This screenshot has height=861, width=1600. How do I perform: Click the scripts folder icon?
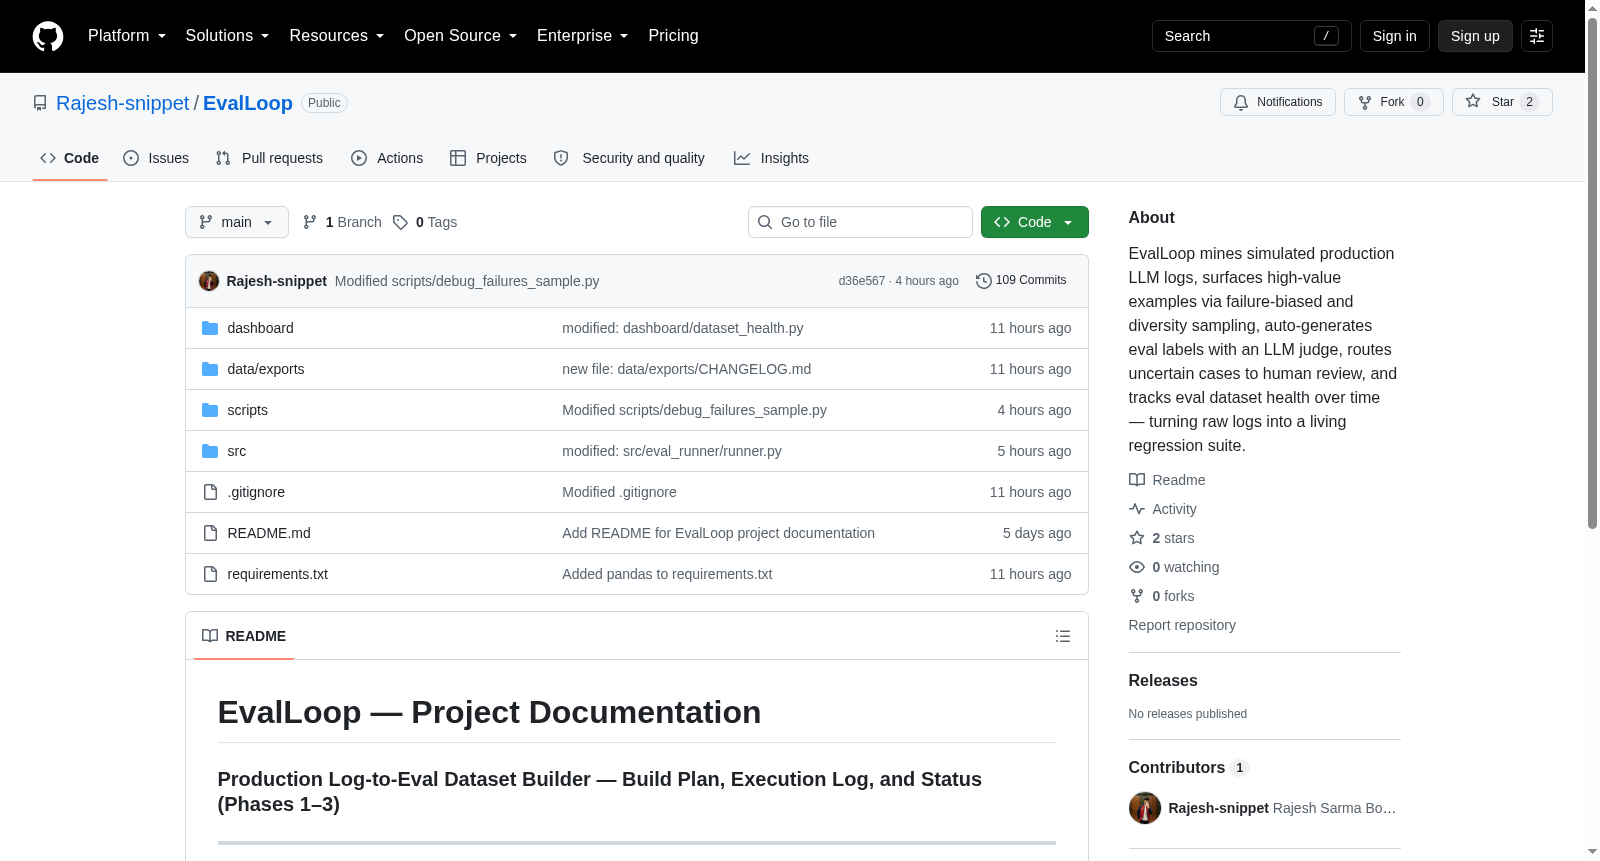coord(210,410)
